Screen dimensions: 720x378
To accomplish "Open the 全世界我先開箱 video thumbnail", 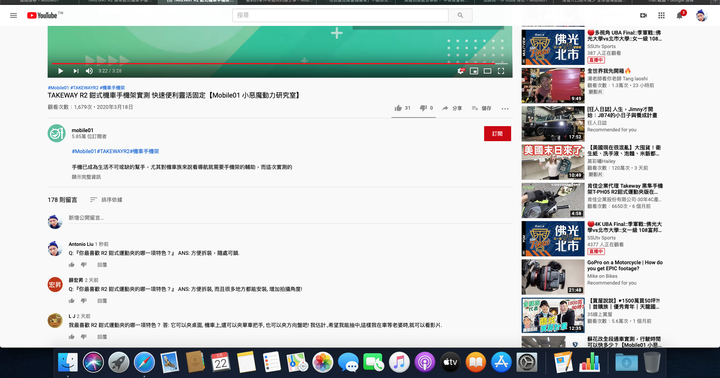I will pyautogui.click(x=553, y=85).
